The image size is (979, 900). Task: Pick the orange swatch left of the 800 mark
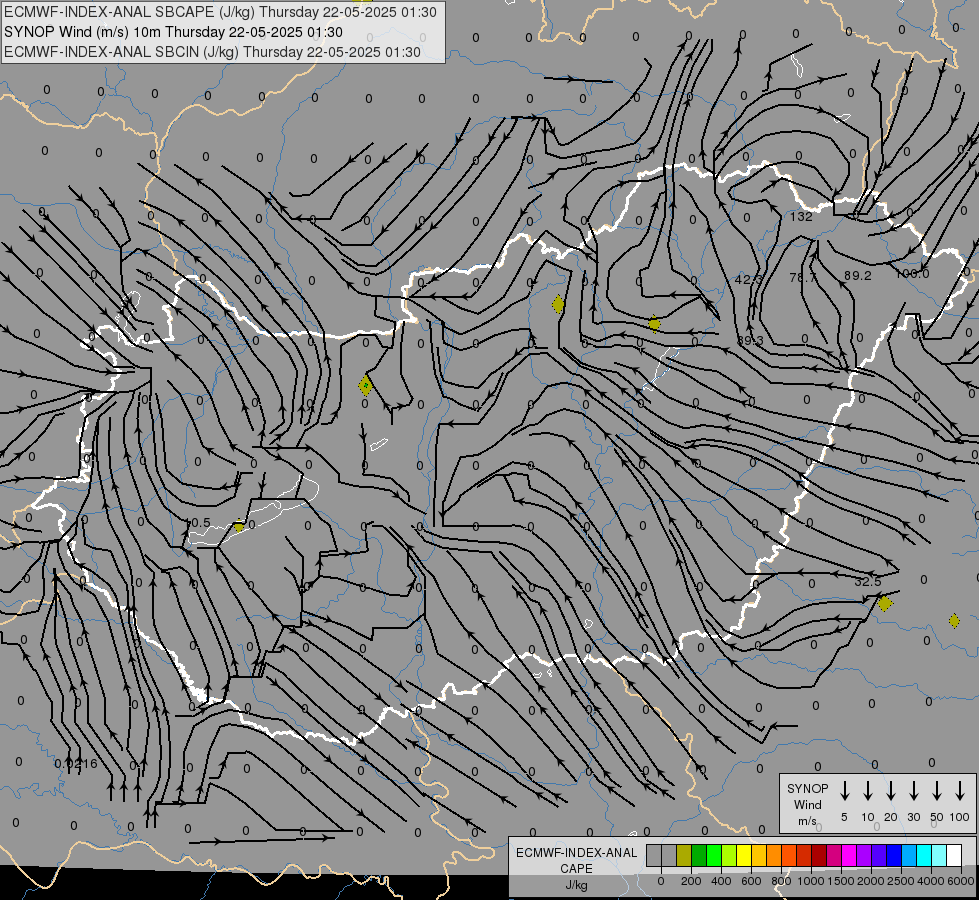tap(774, 856)
